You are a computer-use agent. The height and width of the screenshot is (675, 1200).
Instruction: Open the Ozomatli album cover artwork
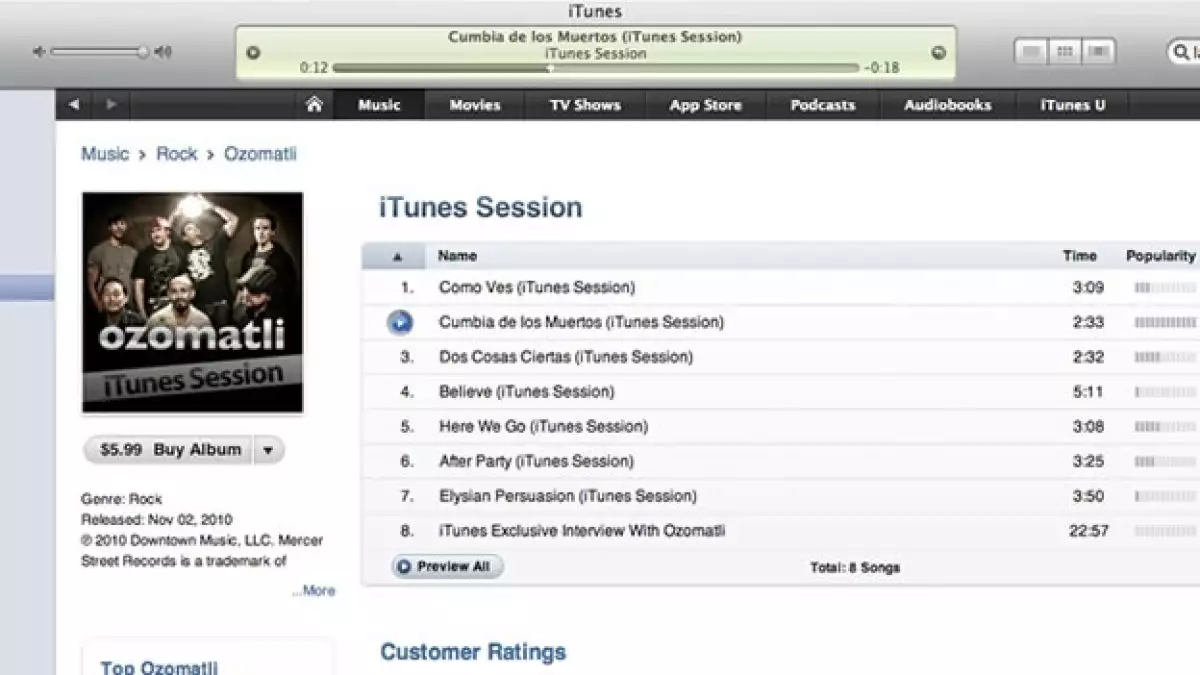click(x=192, y=303)
